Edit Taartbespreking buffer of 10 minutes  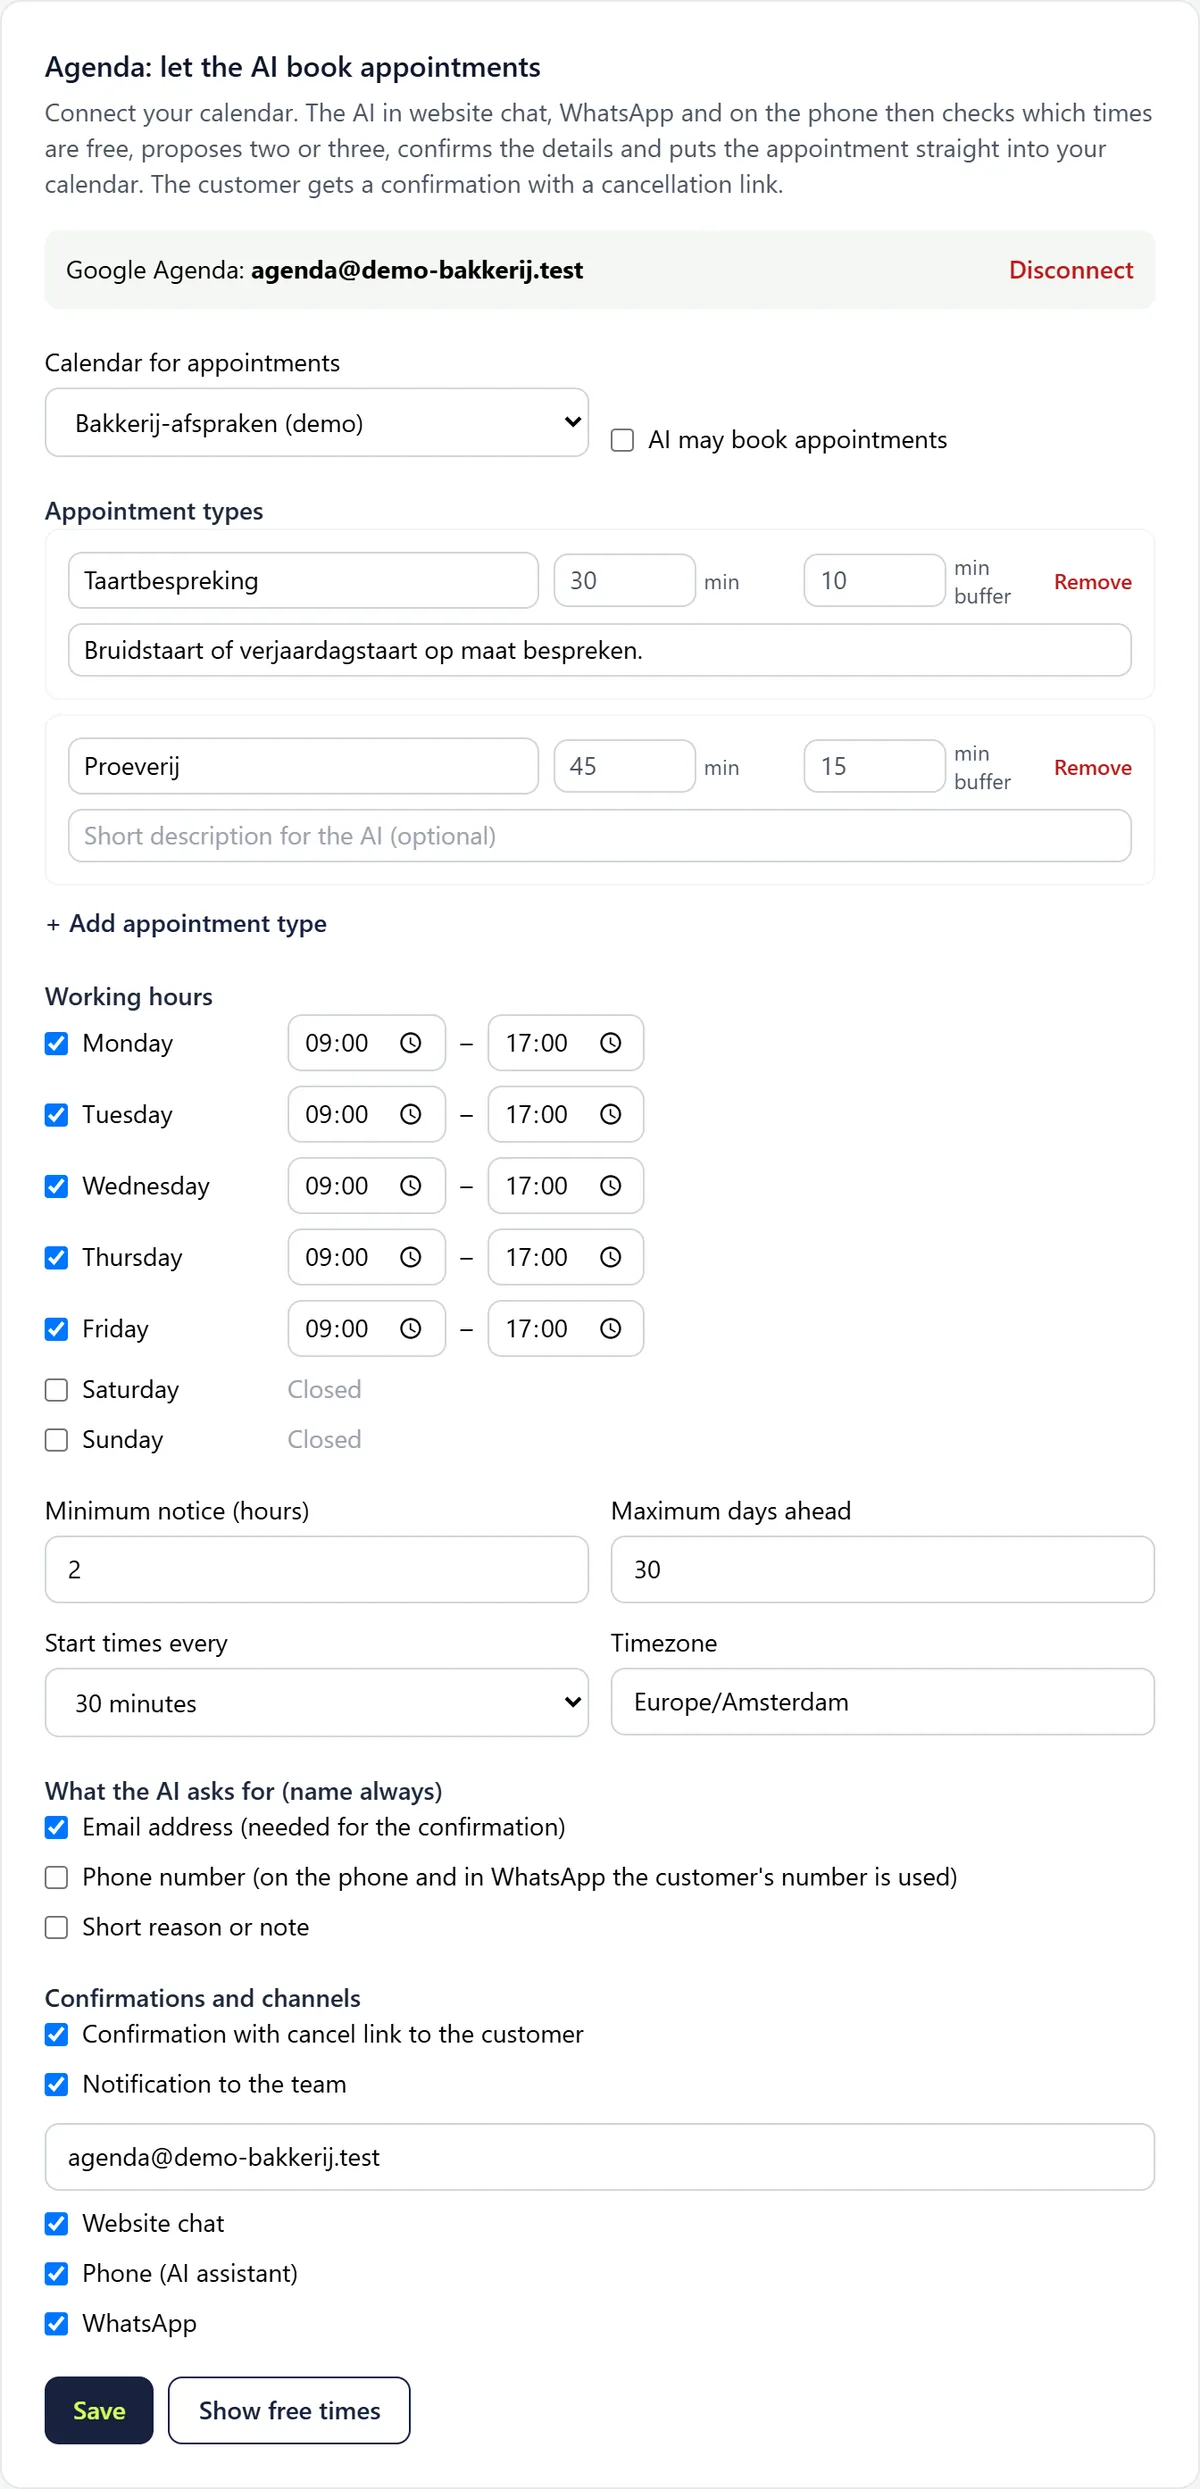[x=875, y=581]
